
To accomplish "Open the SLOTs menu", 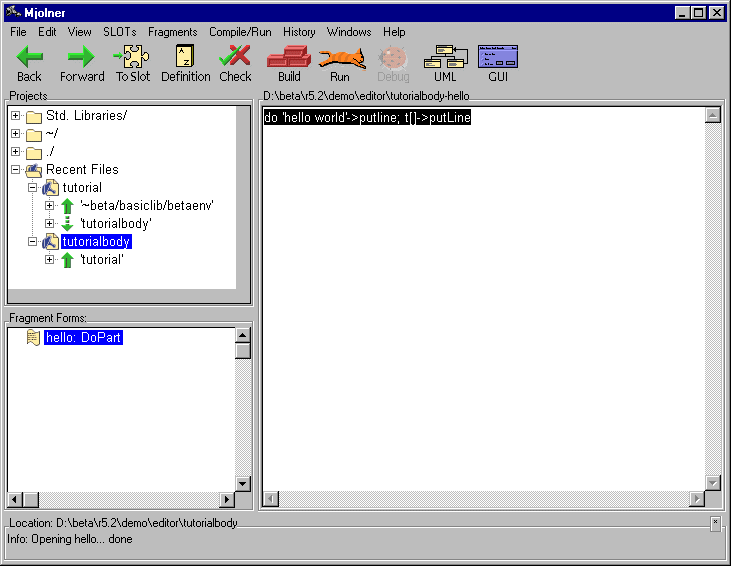I will coord(119,32).
